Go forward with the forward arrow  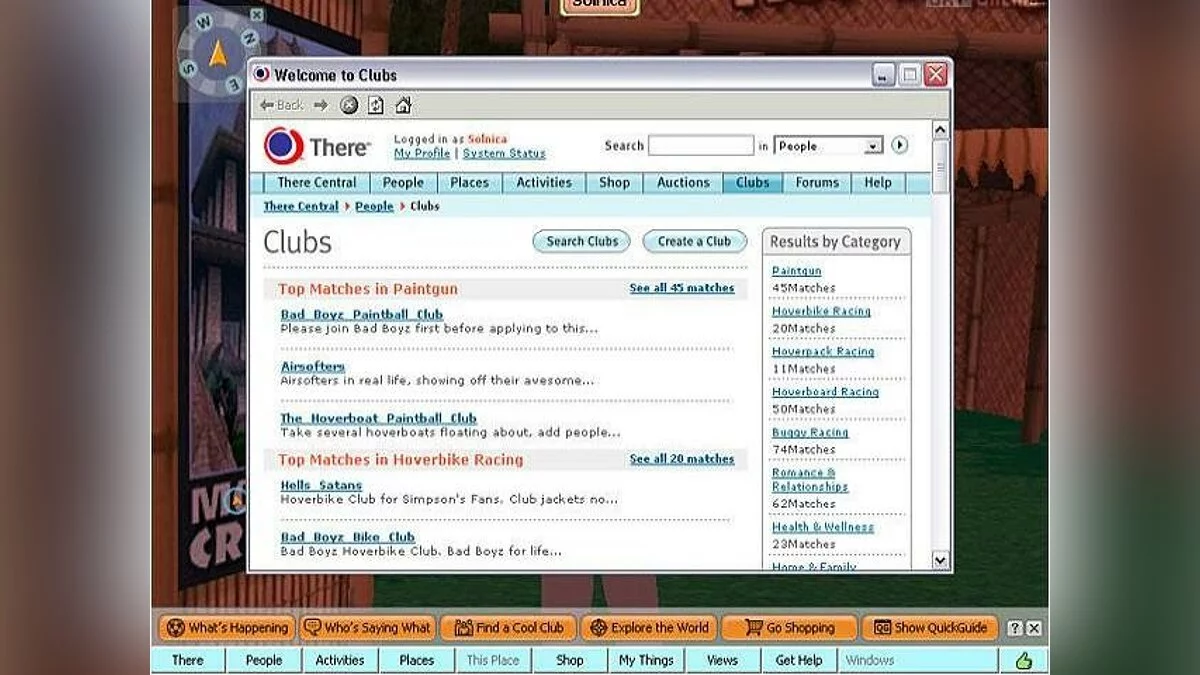tap(321, 105)
